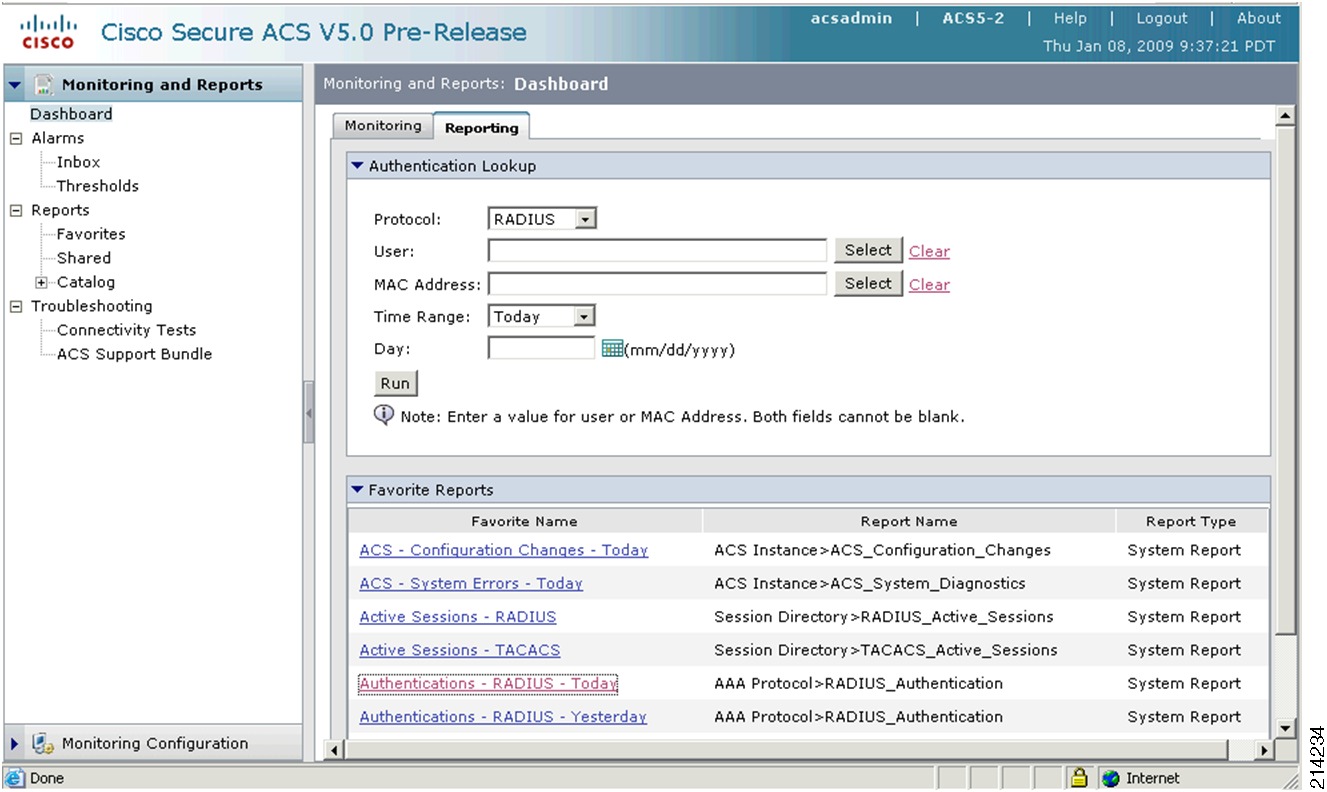Expand the Catalog tree node

pyautogui.click(x=41, y=282)
